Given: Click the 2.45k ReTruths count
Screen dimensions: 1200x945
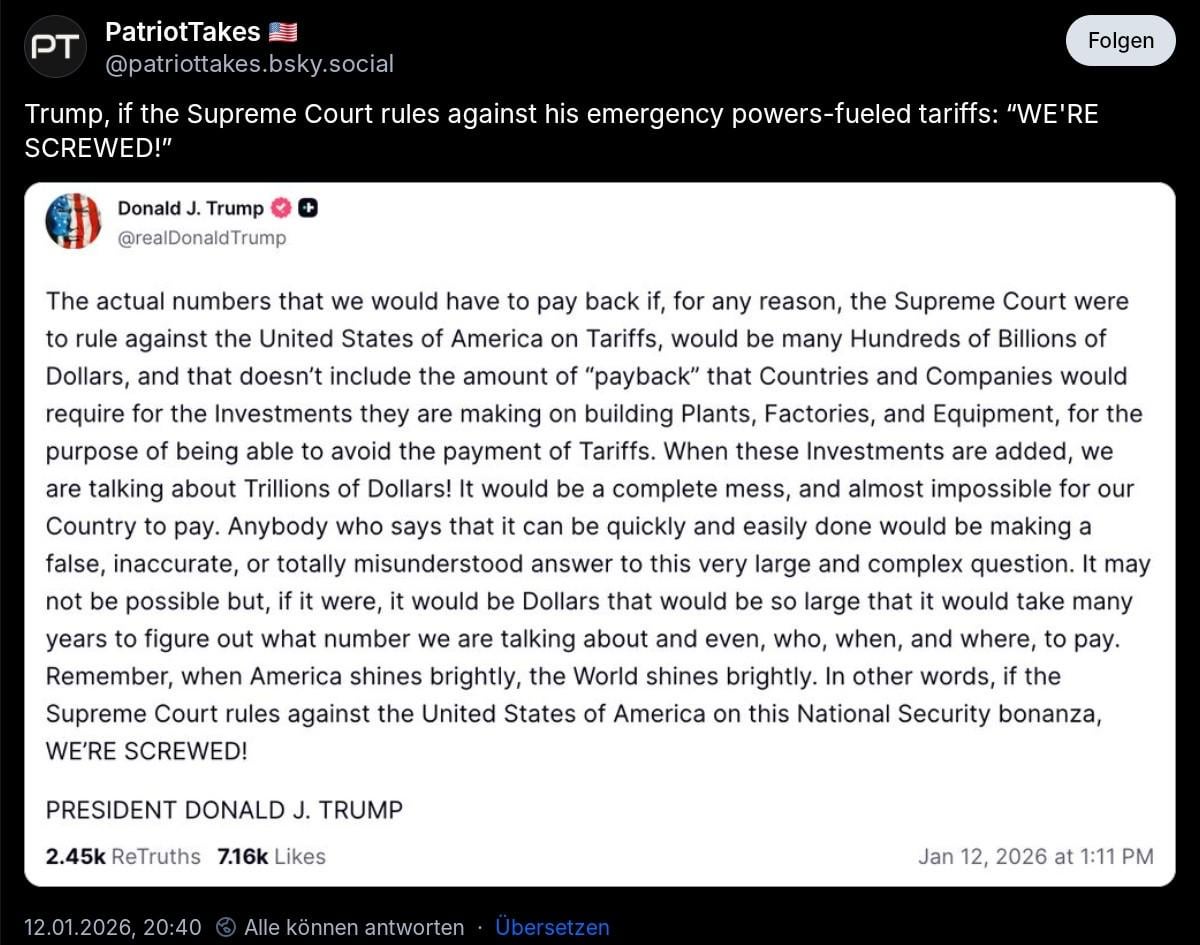Looking at the screenshot, I should point(123,857).
